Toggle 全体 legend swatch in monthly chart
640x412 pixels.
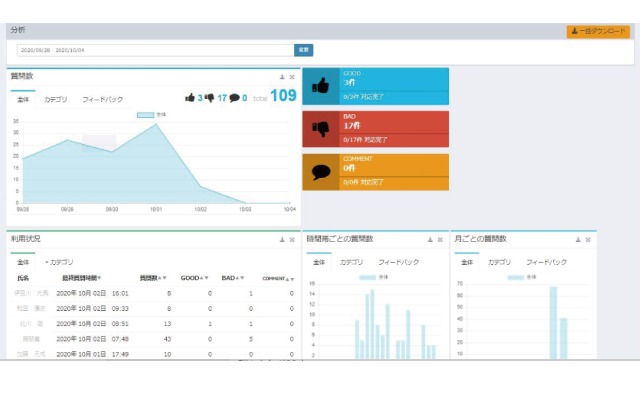[x=516, y=277]
